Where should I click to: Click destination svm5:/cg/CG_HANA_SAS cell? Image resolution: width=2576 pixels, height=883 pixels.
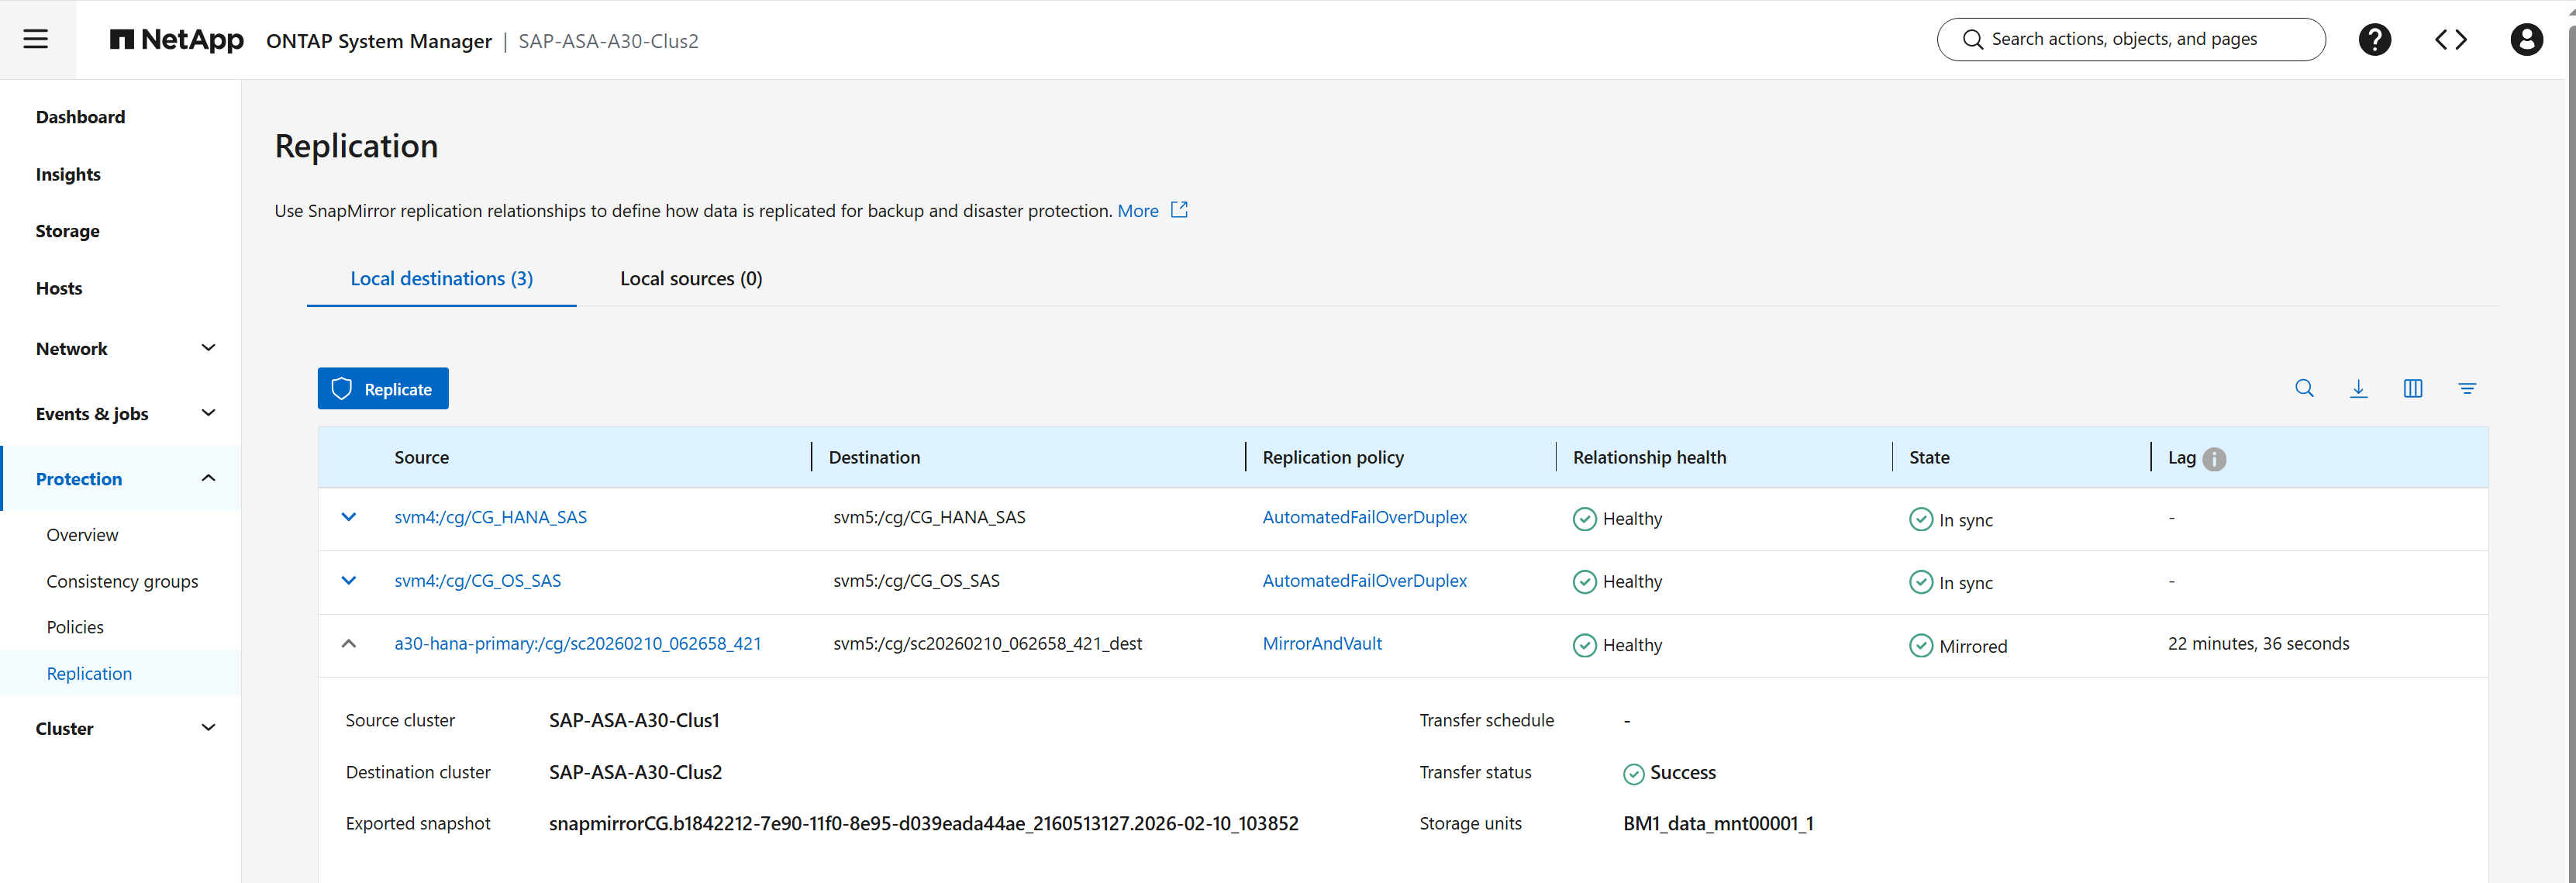929,517
